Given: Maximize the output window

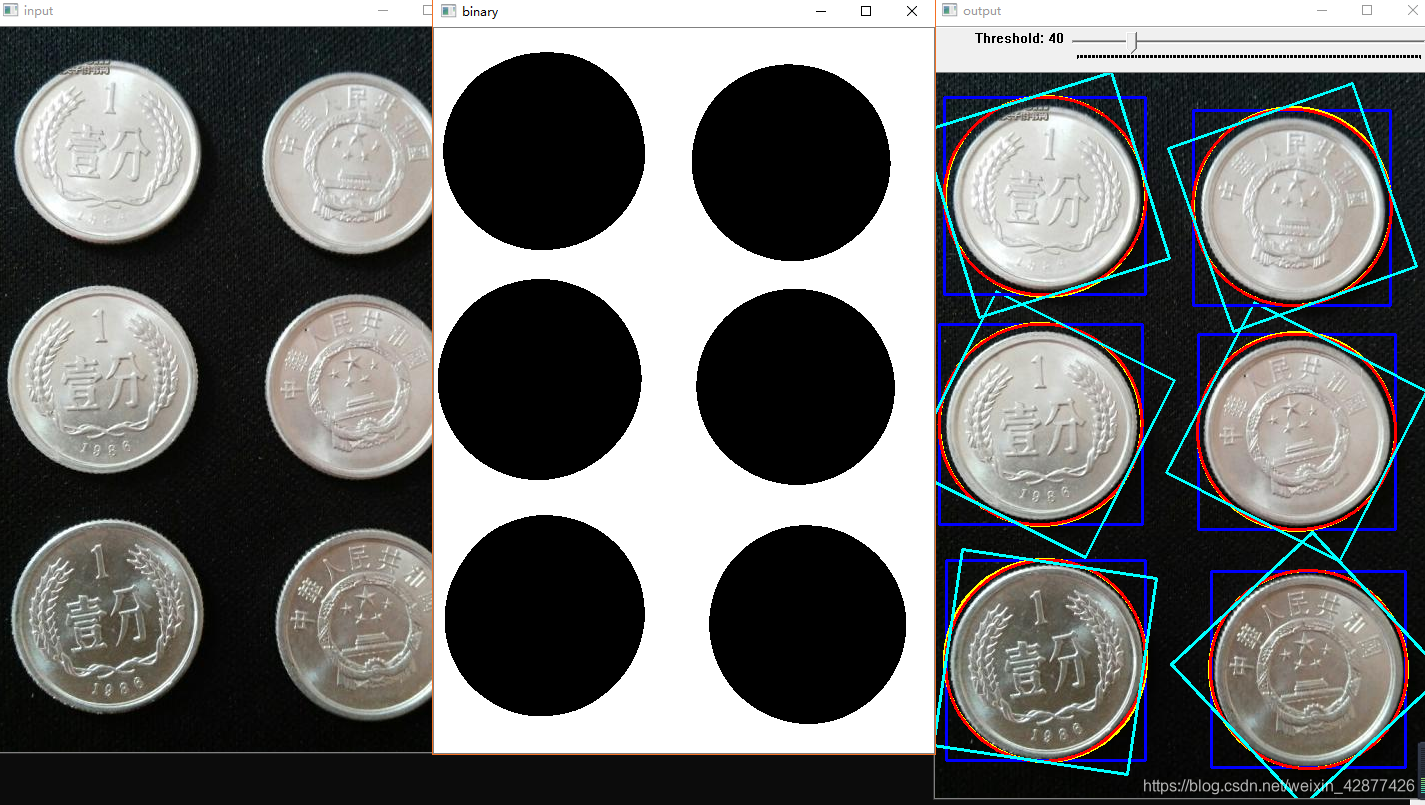Looking at the screenshot, I should [x=1367, y=10].
